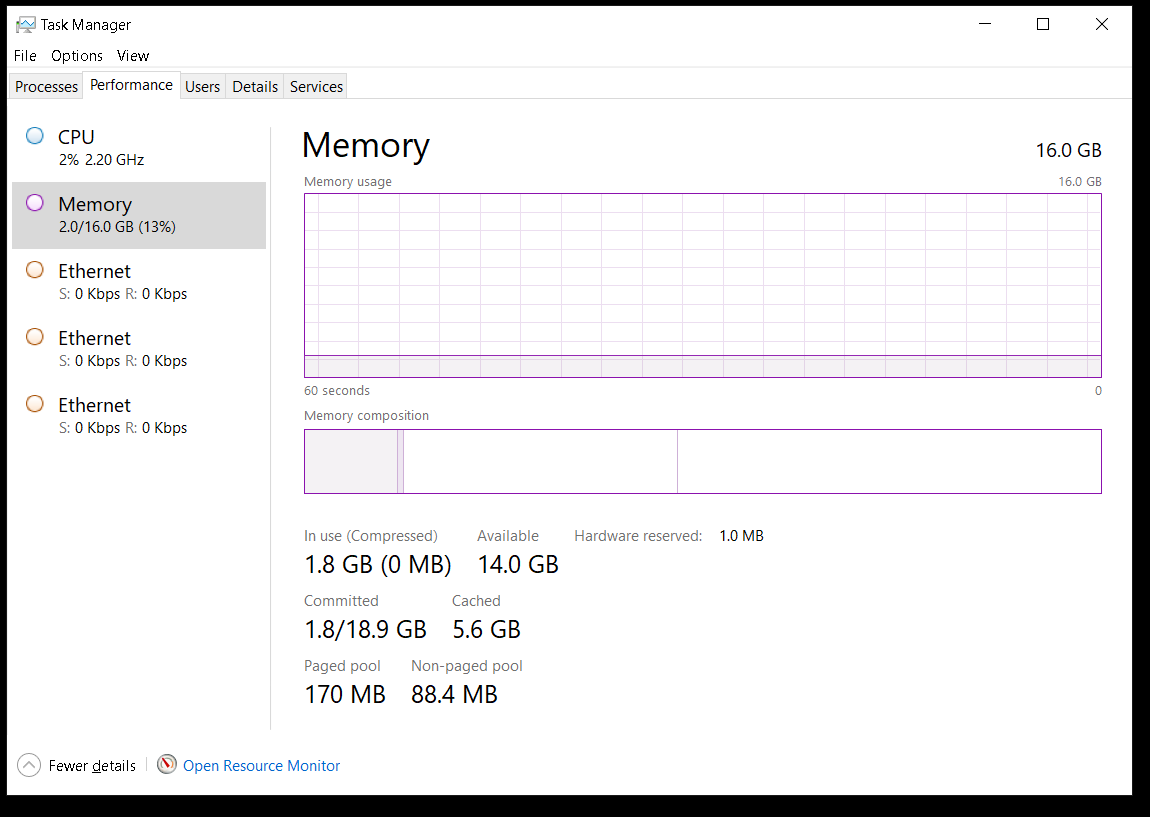Click the "88.4 MB" non-paged pool value

454,695
